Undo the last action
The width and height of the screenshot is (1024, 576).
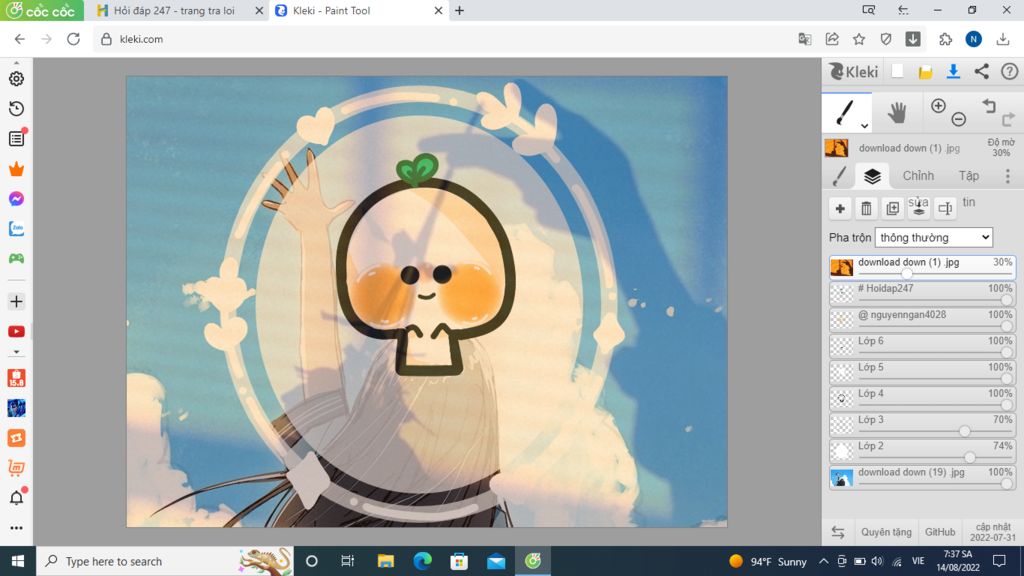(989, 106)
